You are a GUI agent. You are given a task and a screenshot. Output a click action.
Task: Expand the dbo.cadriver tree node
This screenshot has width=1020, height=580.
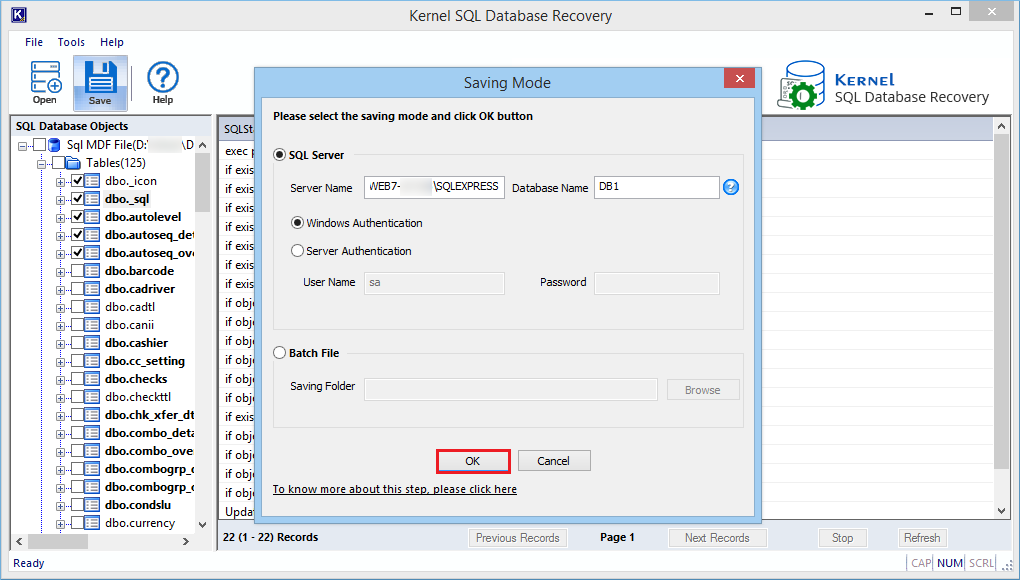pos(60,290)
